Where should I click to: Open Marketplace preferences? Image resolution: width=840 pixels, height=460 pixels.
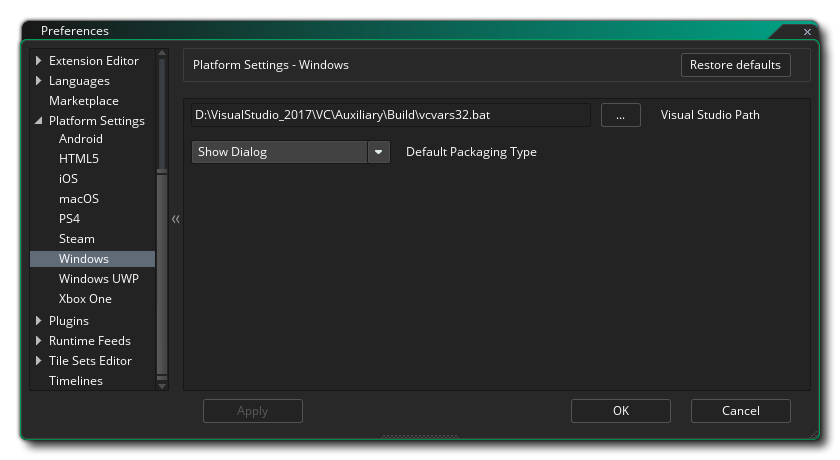click(83, 101)
